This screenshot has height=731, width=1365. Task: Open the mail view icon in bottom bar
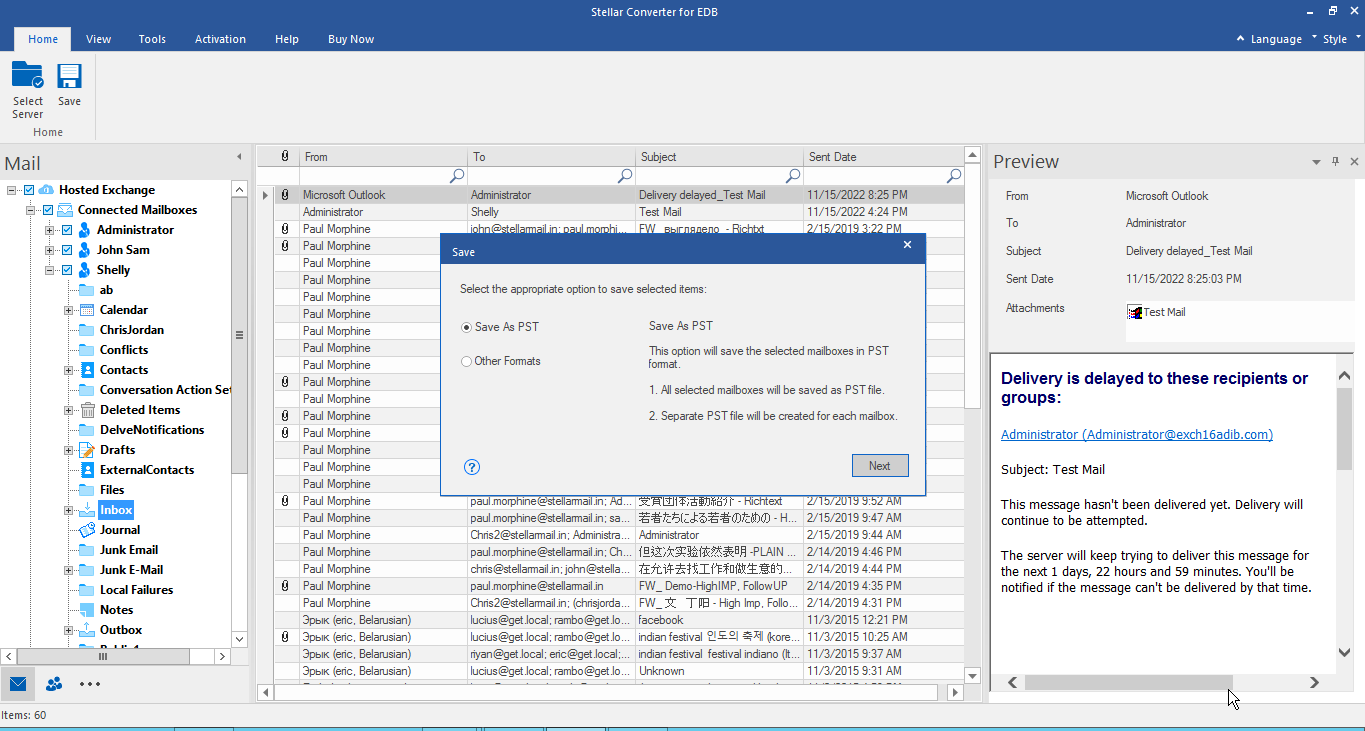click(x=18, y=684)
